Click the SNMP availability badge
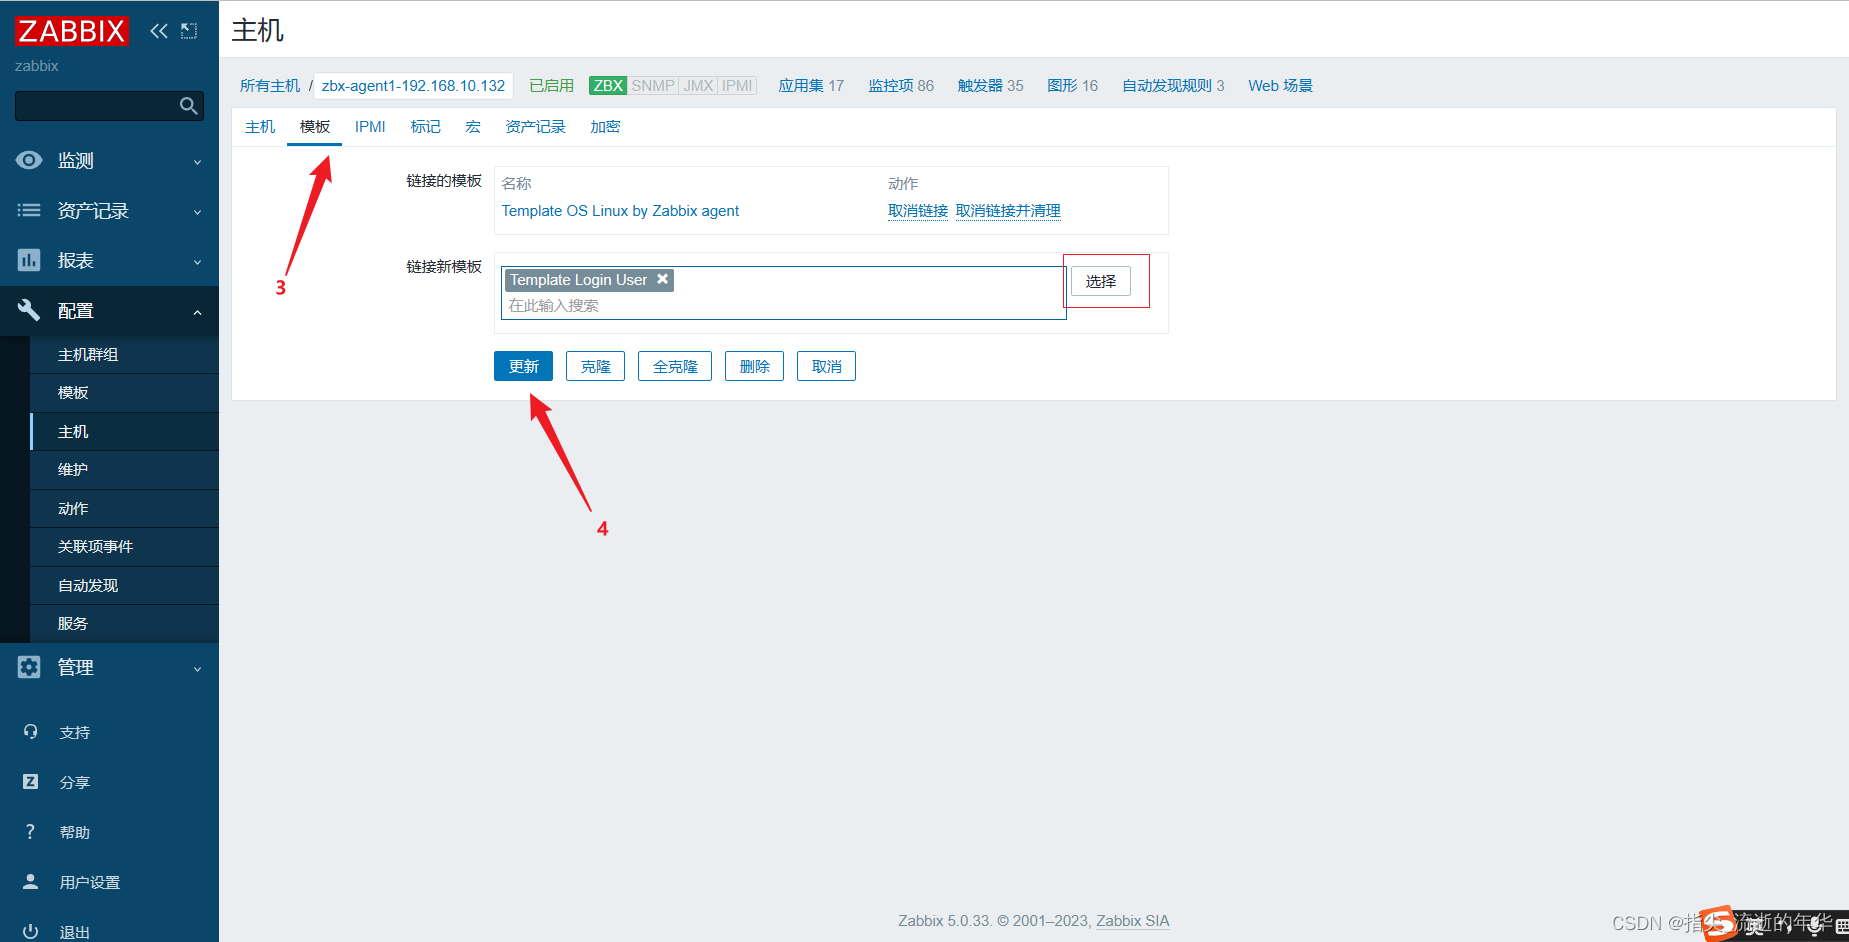This screenshot has height=942, width=1849. (x=653, y=86)
